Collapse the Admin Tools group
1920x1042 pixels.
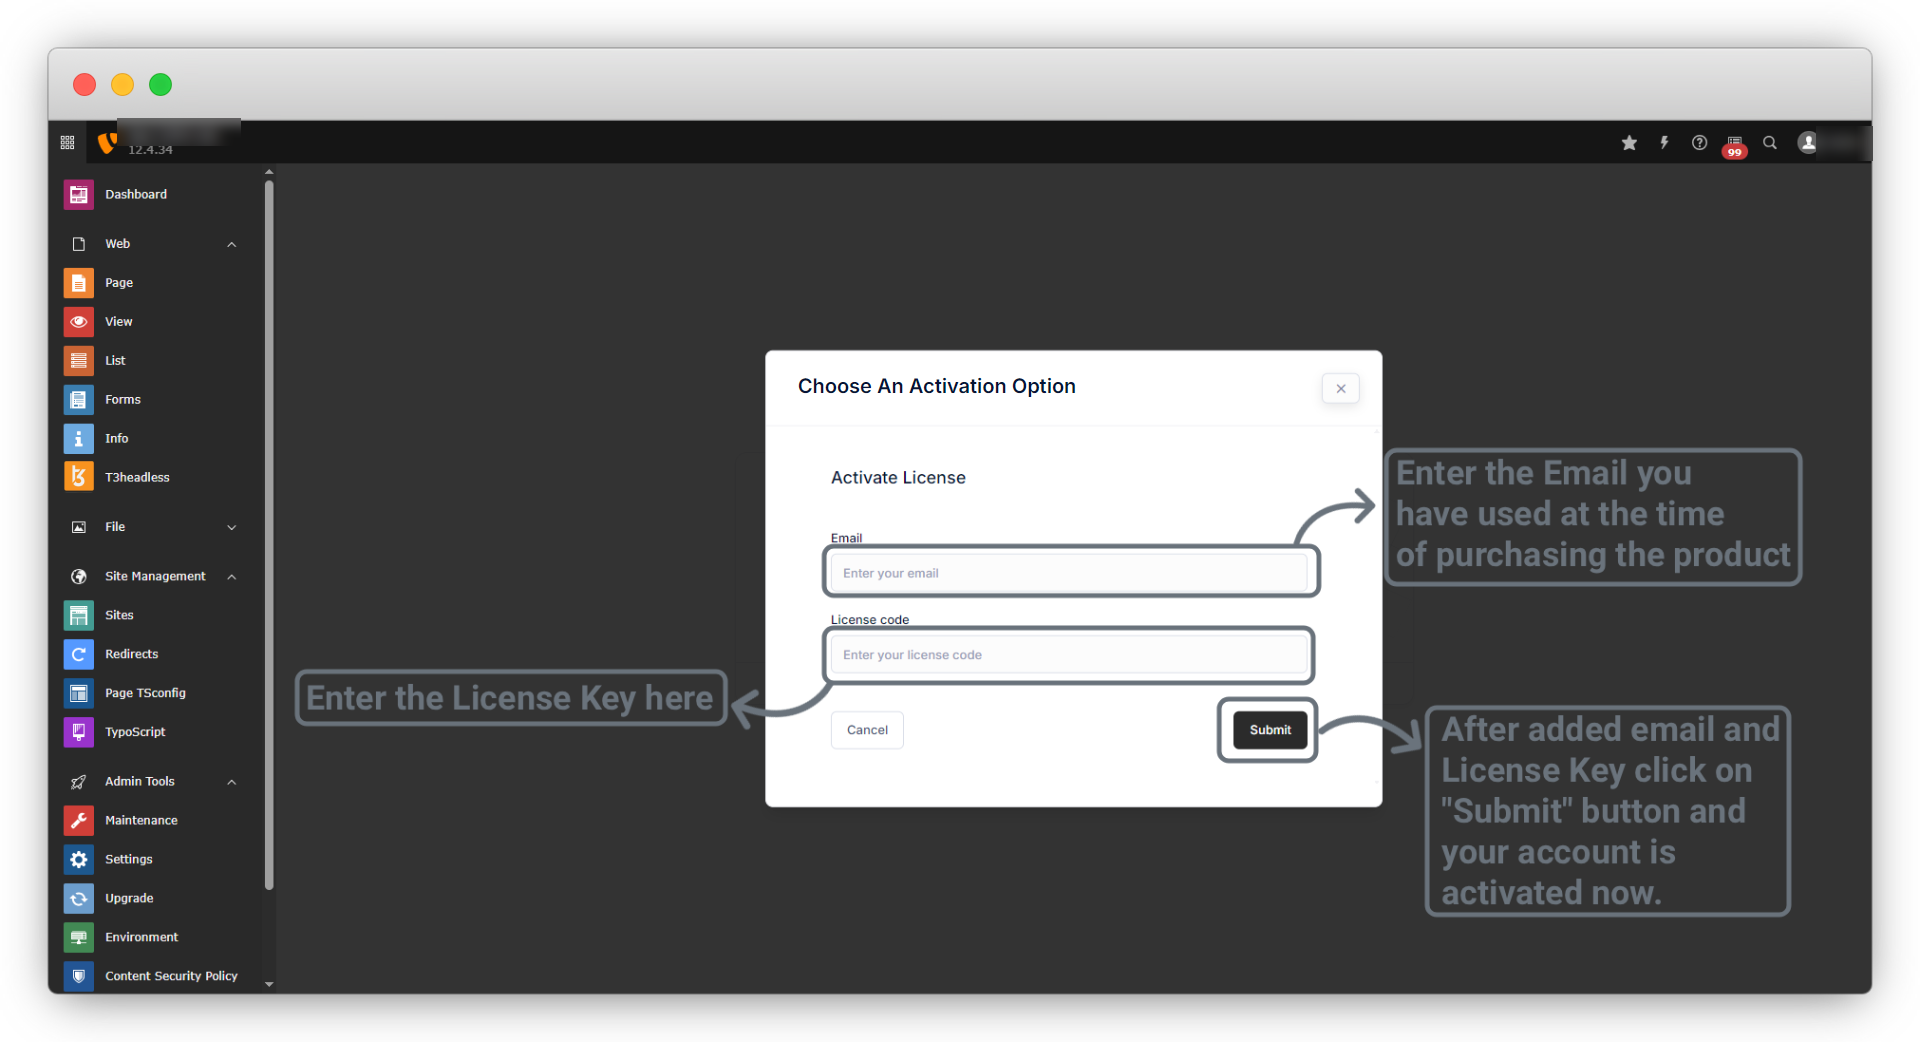coord(231,782)
